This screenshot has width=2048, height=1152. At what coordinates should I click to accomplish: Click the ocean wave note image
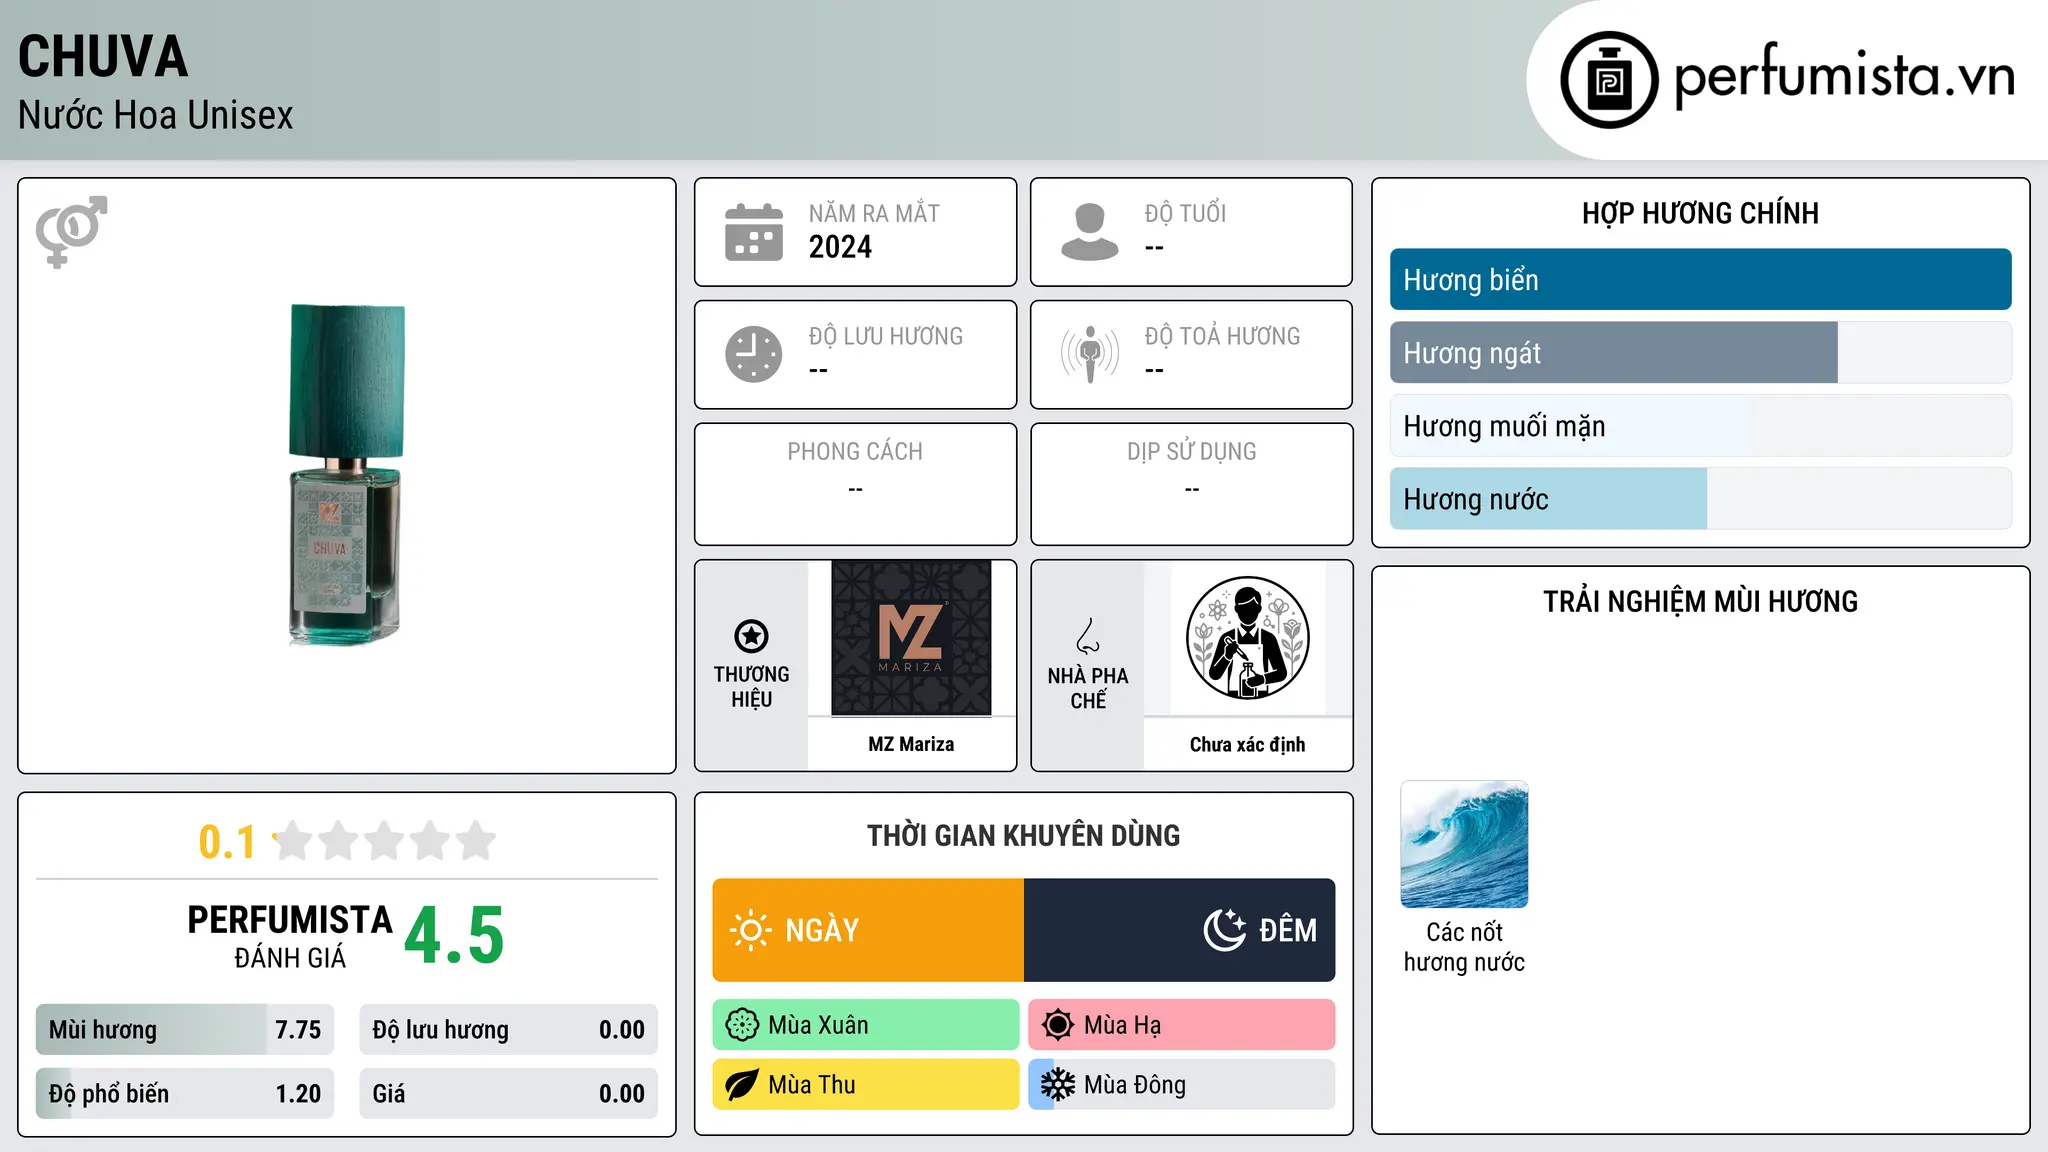[1464, 844]
